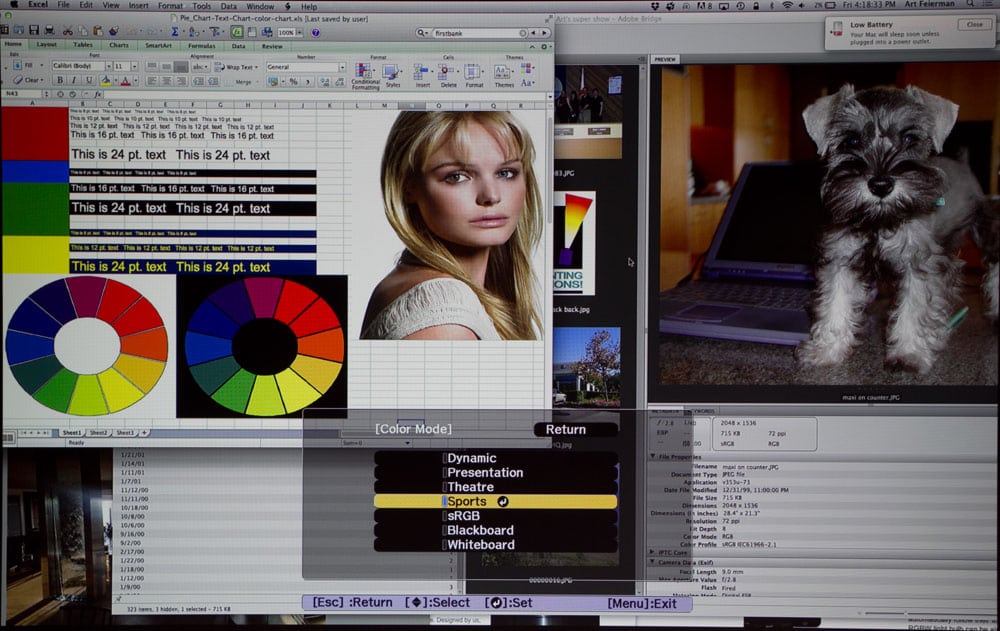
Task: Click the Bold formatting icon
Action: coord(58,81)
